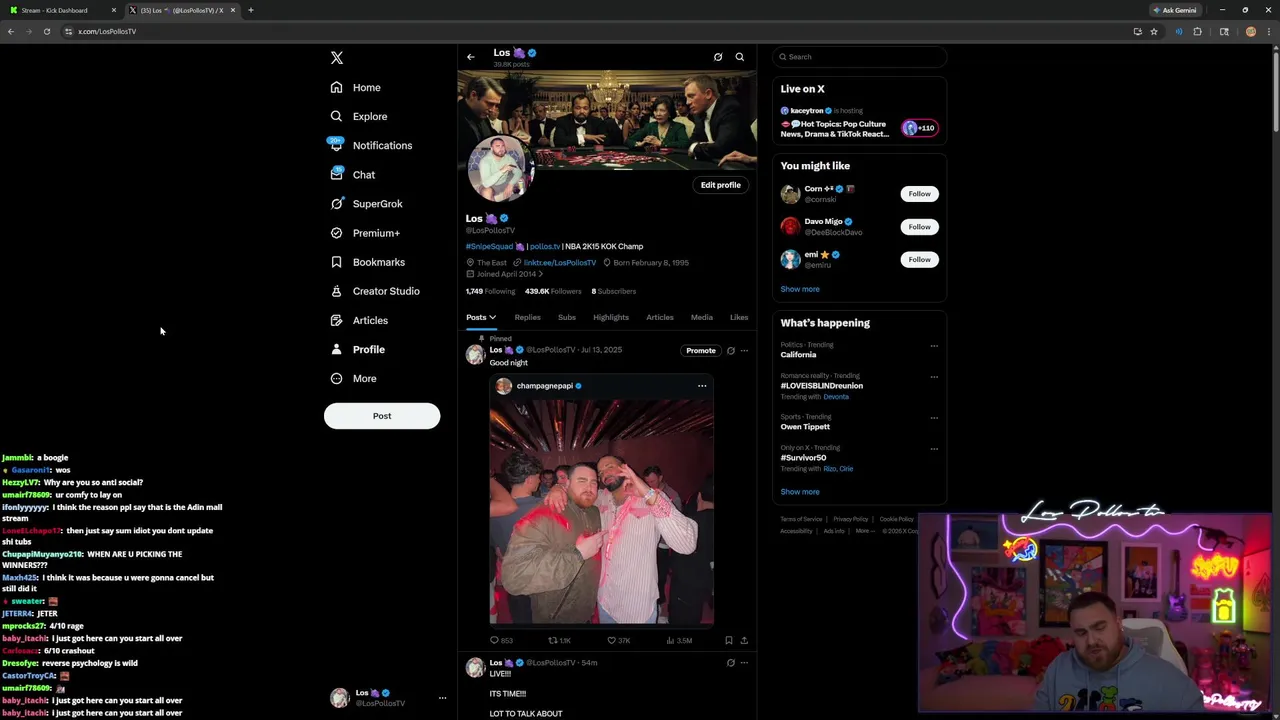Share the pinned post
1280x720 pixels.
pos(744,640)
